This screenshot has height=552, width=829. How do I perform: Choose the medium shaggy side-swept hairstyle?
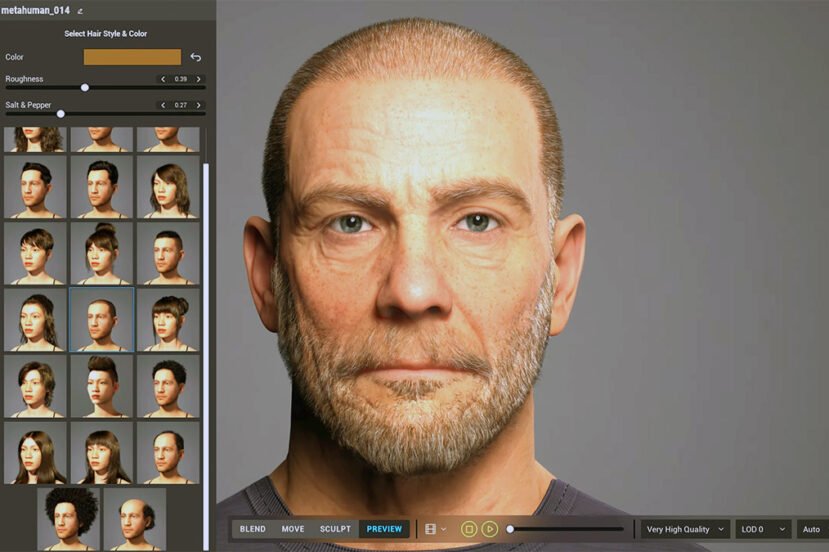tap(35, 387)
